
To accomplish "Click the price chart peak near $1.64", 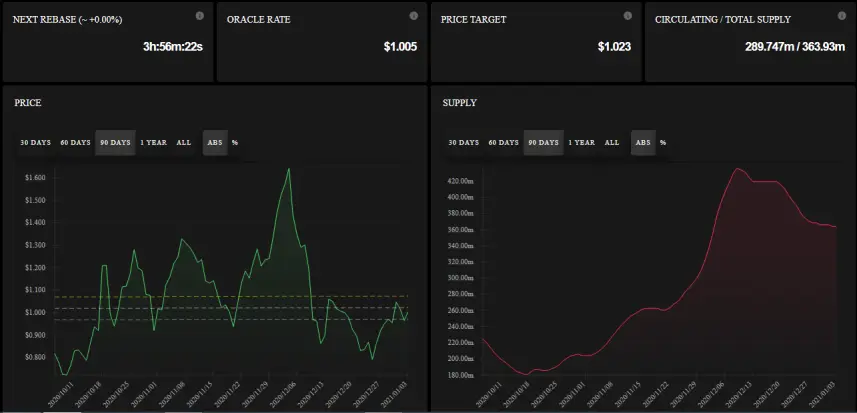I will point(289,169).
